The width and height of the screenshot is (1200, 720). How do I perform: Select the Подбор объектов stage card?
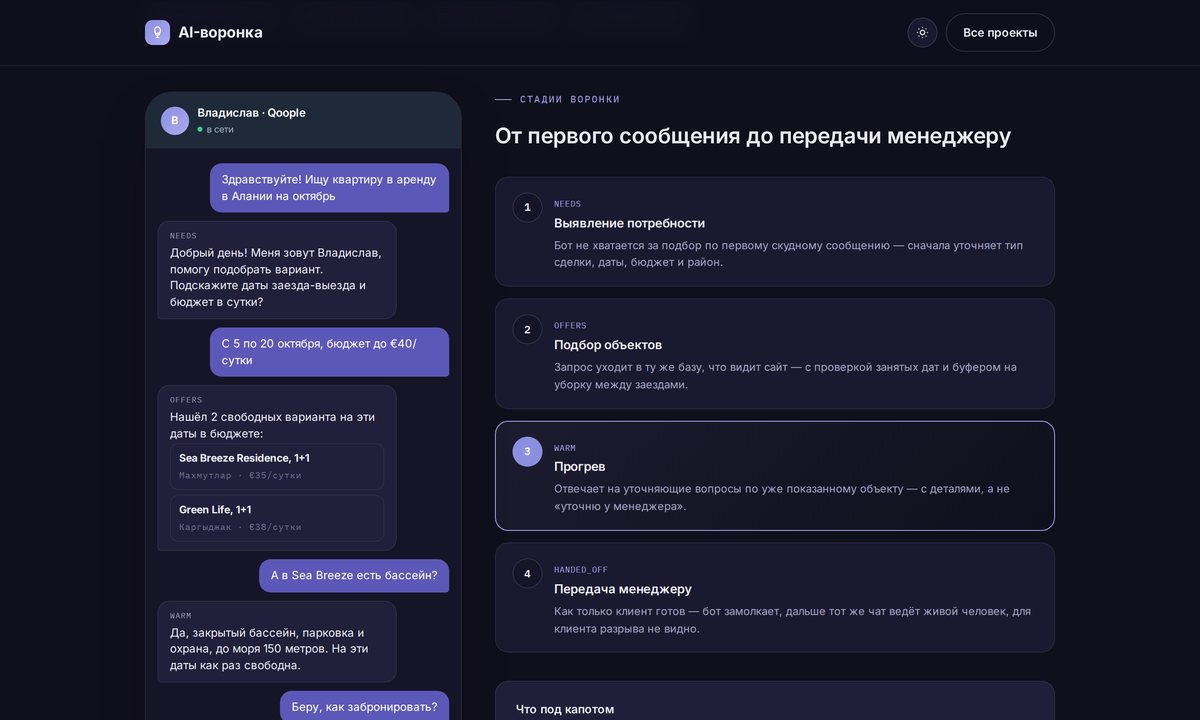(774, 354)
